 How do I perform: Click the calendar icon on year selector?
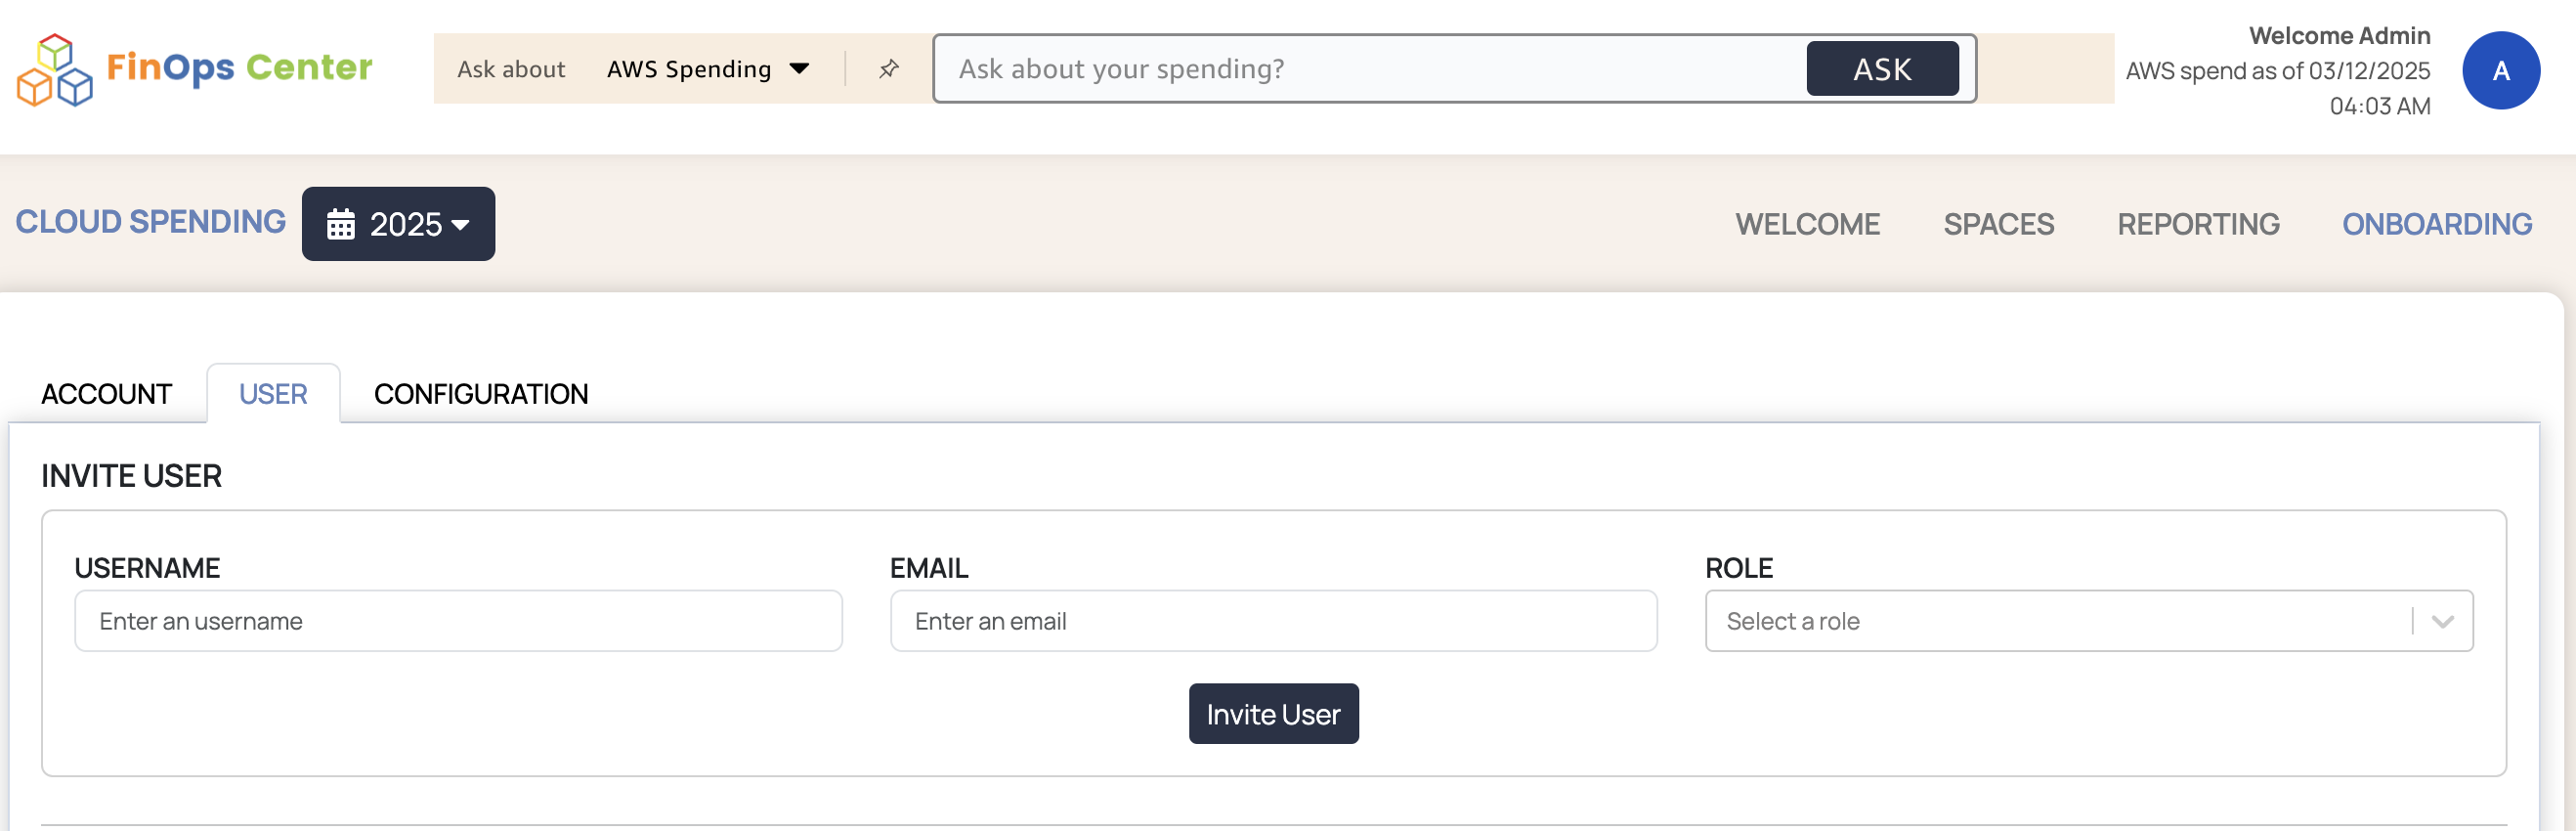click(341, 224)
